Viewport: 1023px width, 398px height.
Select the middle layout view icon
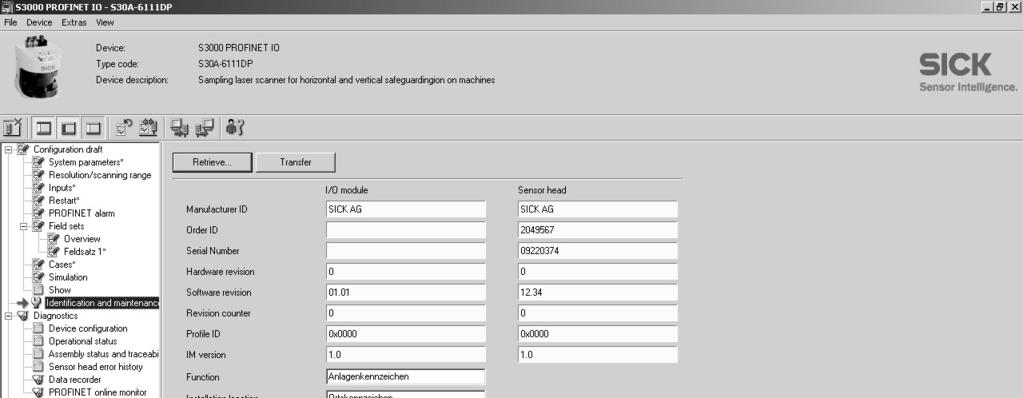coord(69,128)
